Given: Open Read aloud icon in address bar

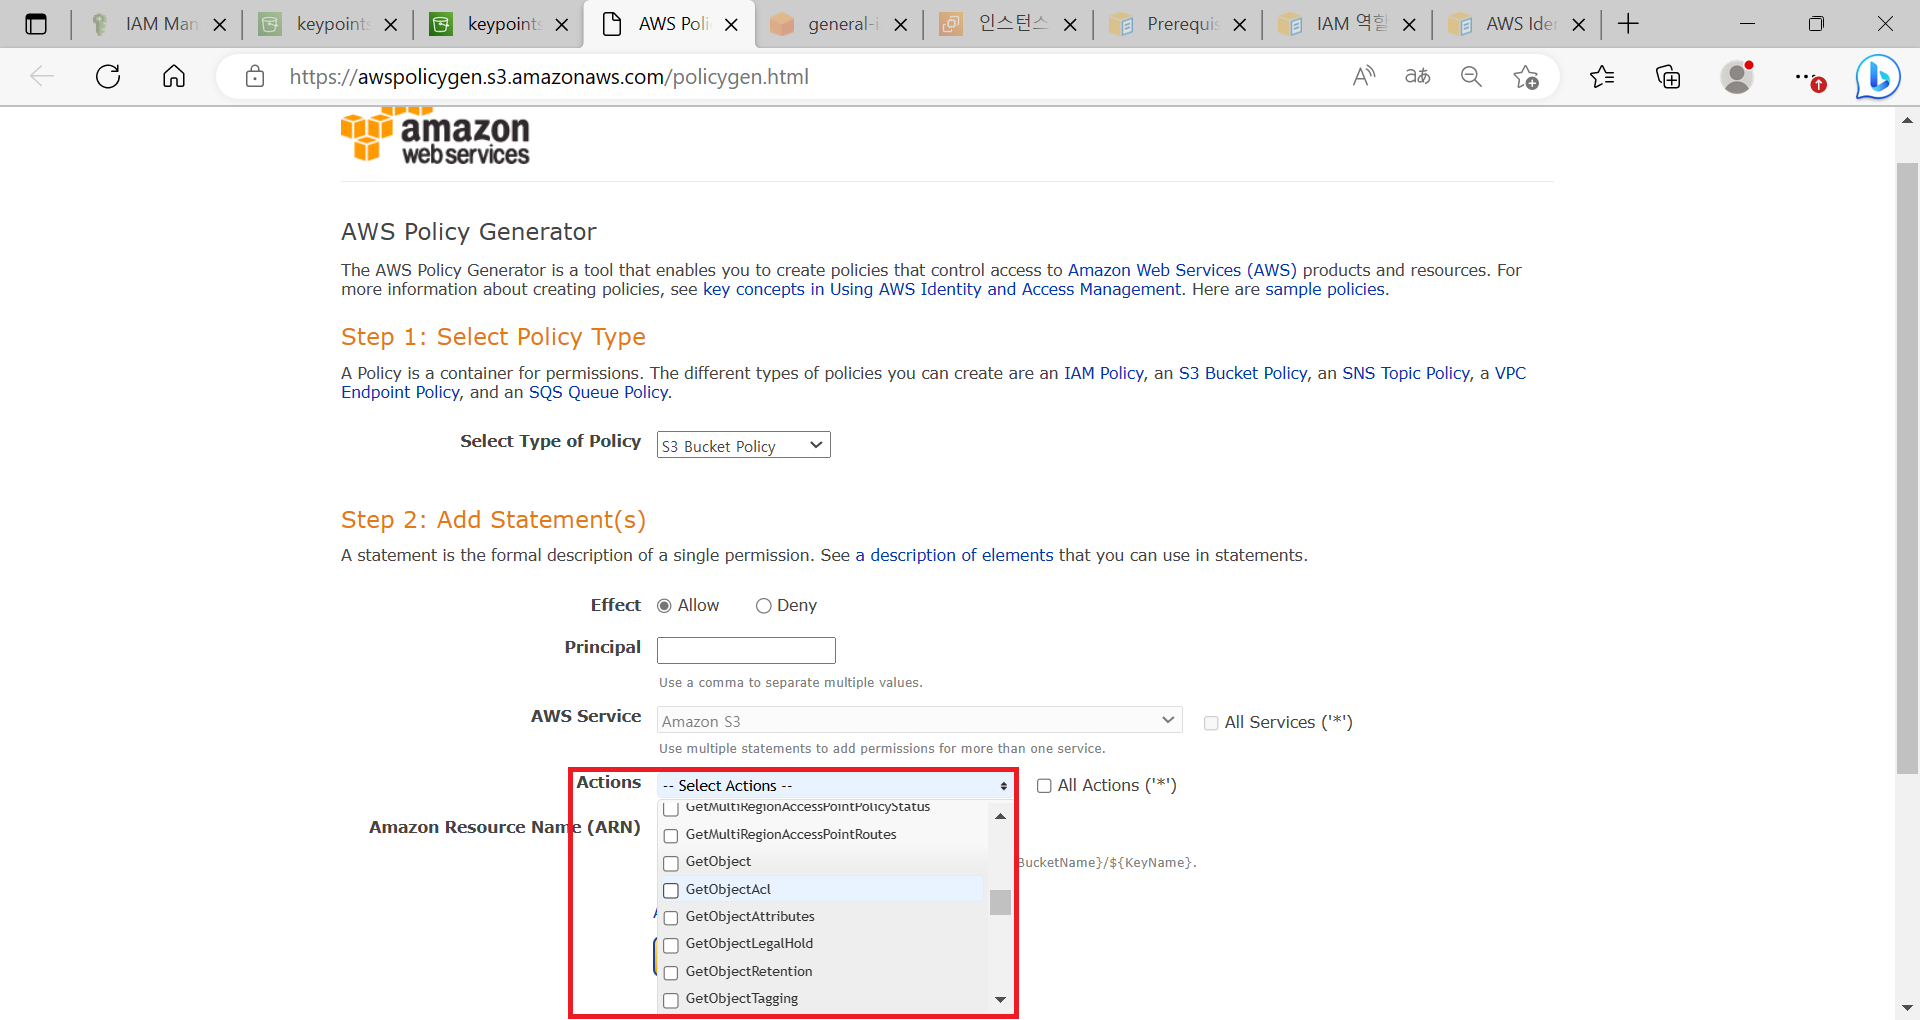Looking at the screenshot, I should (1364, 76).
